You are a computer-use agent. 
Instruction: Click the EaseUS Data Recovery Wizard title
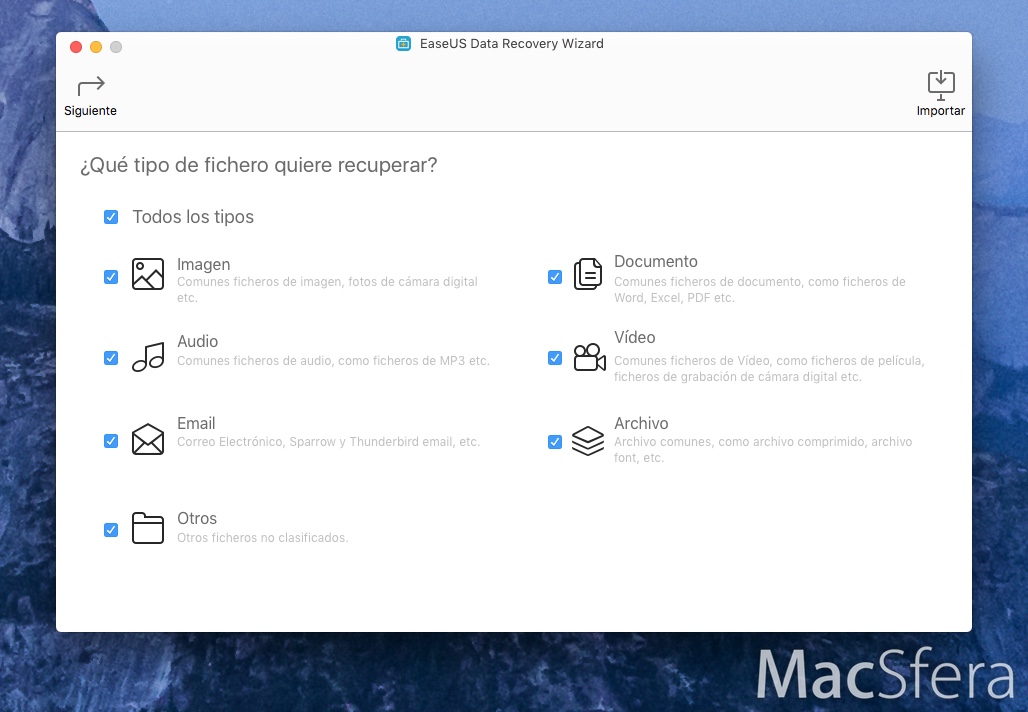point(511,44)
